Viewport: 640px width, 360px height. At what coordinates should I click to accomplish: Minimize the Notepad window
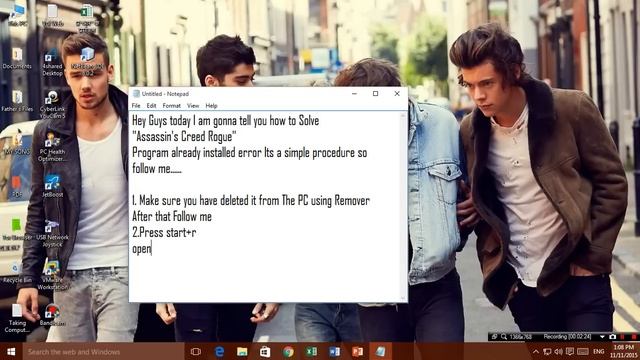pos(354,93)
